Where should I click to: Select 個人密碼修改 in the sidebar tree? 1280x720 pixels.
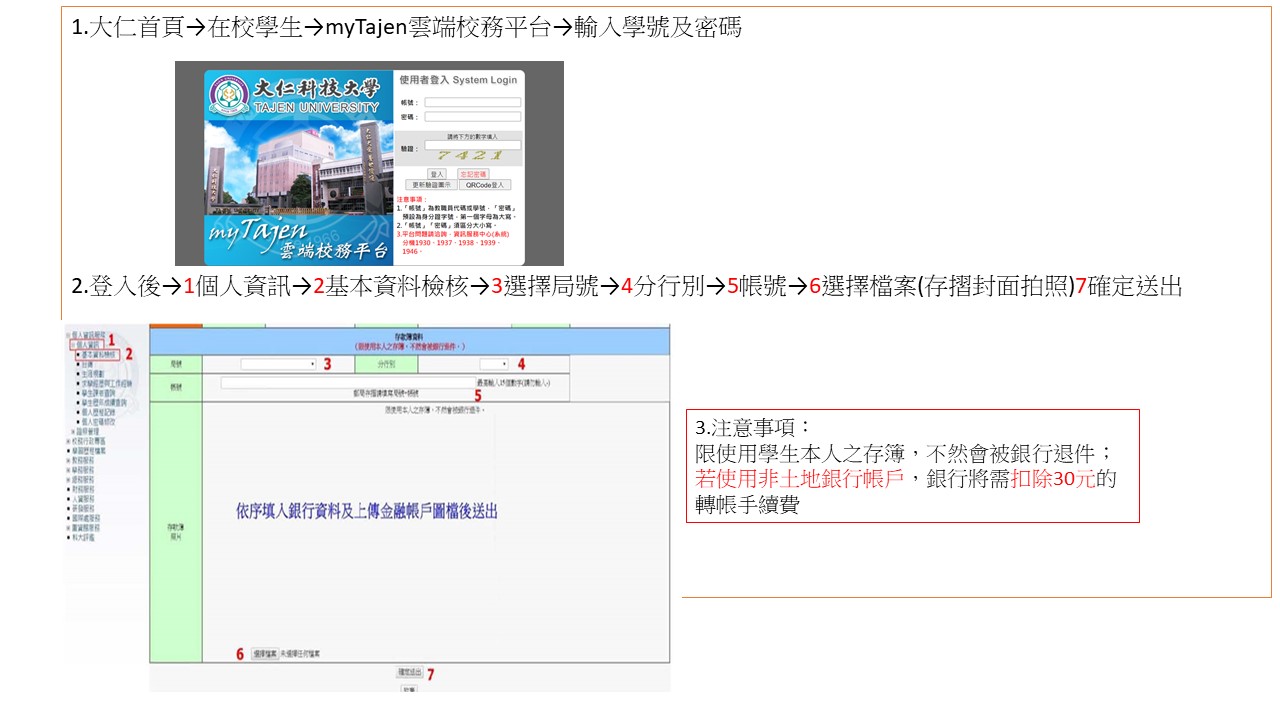[x=98, y=422]
